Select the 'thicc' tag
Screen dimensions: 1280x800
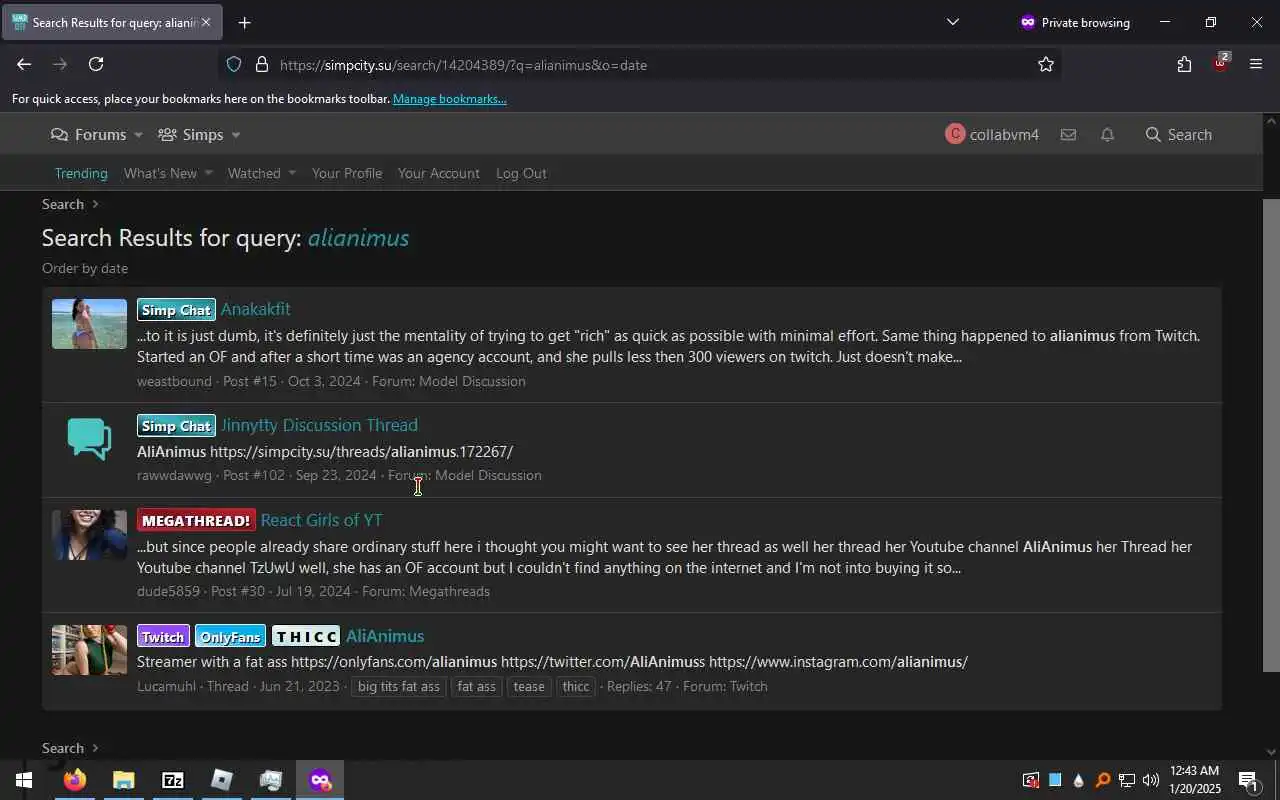point(576,687)
